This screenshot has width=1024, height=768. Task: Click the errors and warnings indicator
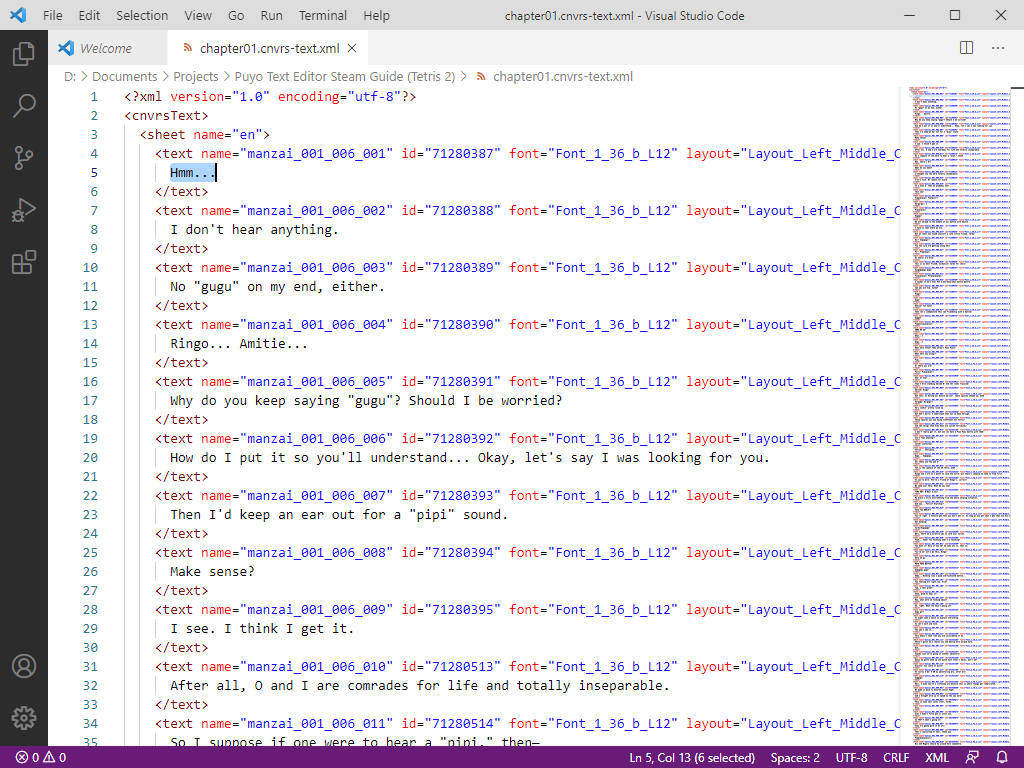tap(40, 758)
